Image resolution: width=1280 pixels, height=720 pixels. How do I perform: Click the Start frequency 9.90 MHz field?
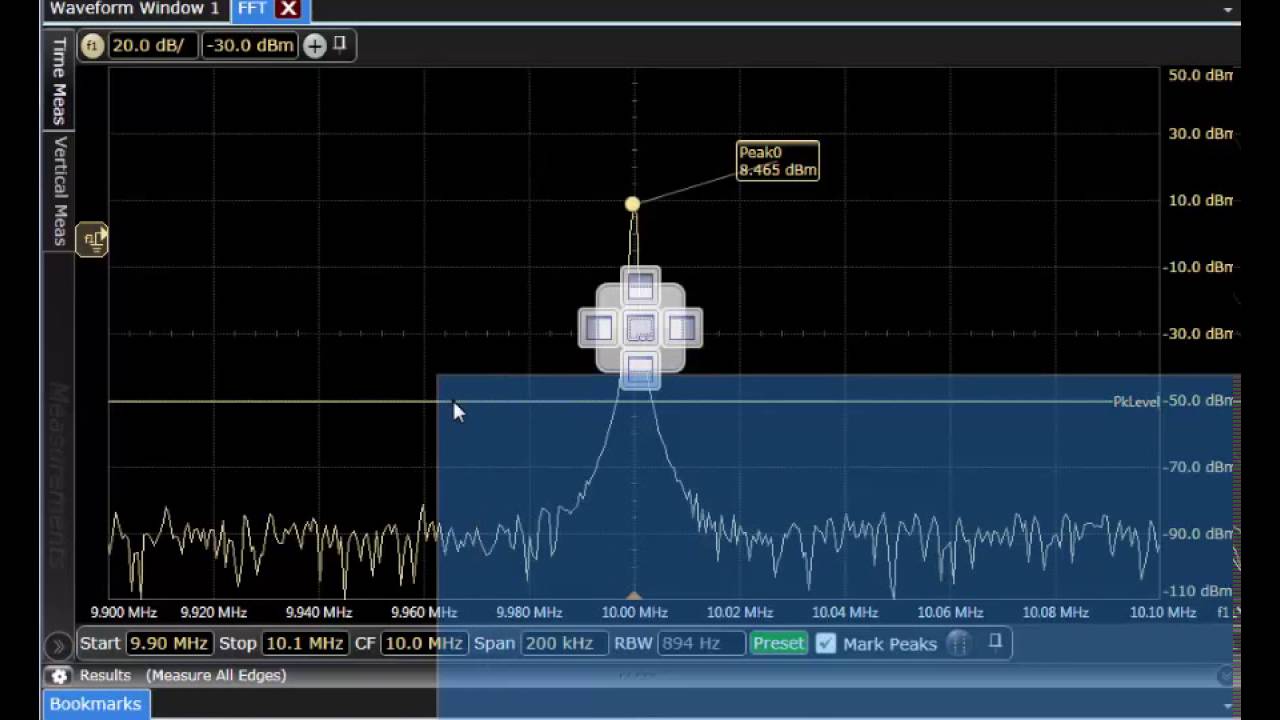tap(168, 643)
